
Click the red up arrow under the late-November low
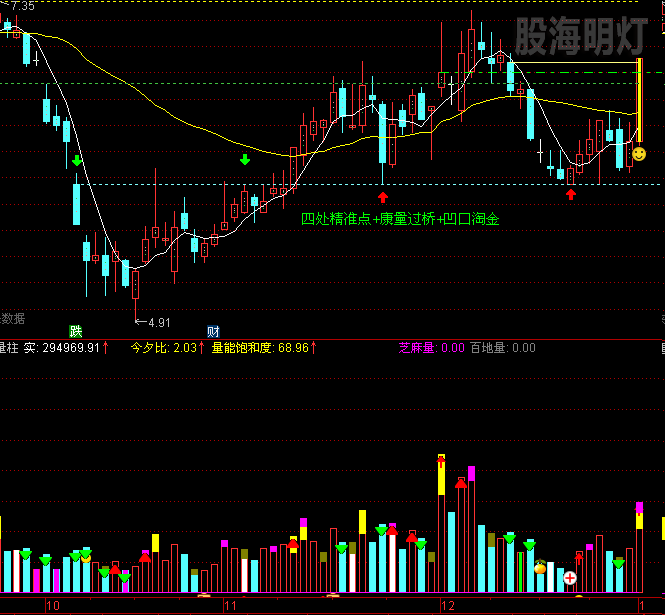[x=383, y=197]
